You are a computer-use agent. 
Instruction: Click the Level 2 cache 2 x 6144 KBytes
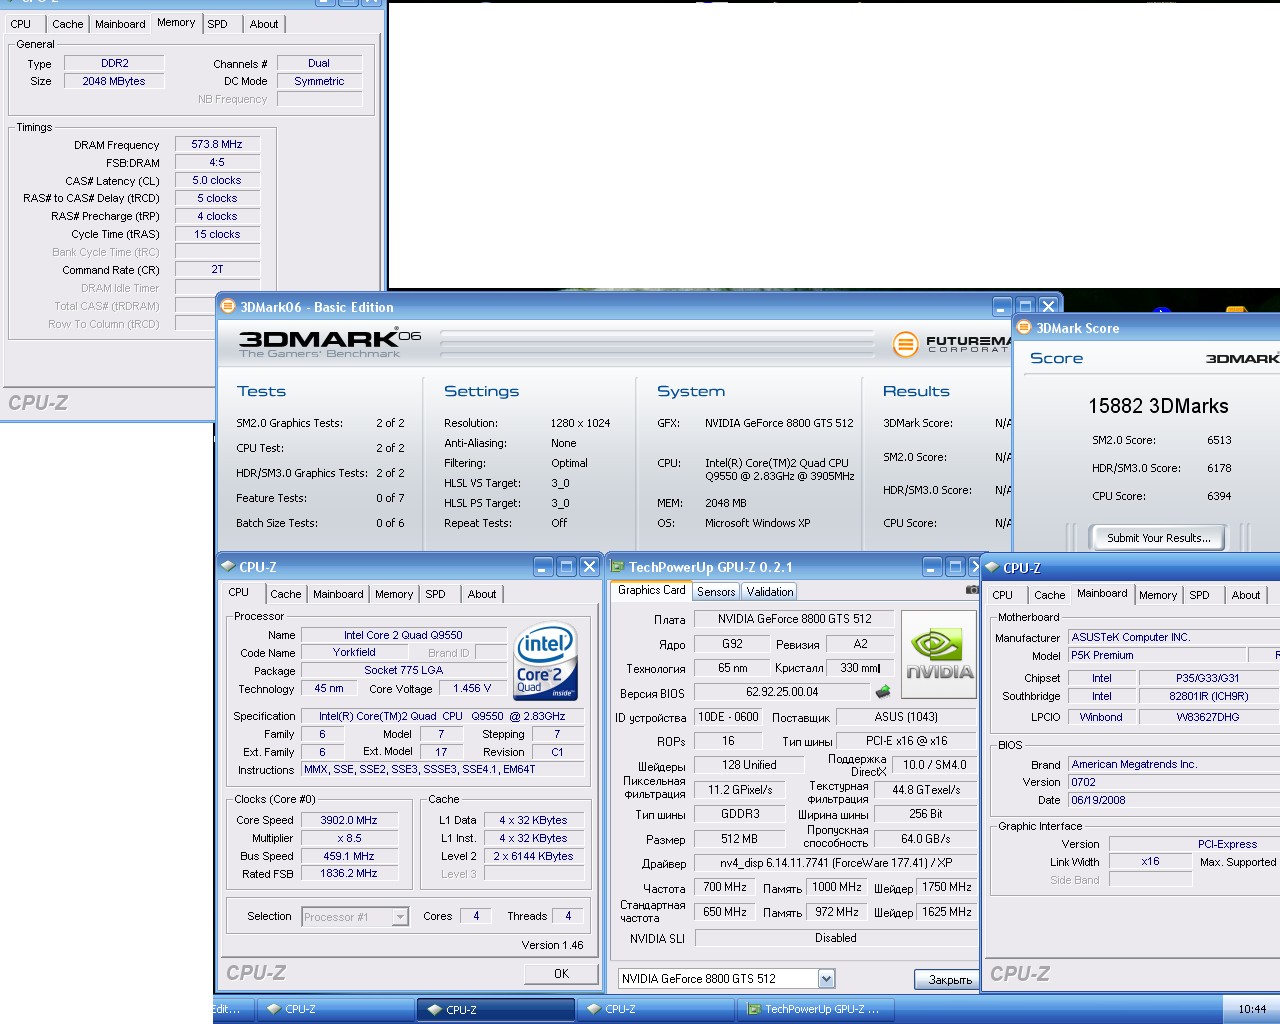(x=533, y=856)
